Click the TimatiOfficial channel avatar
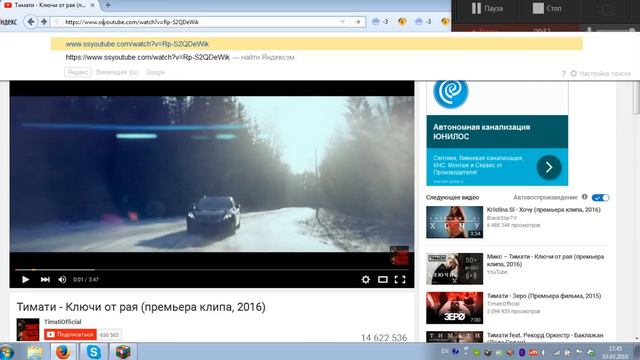 [28, 330]
